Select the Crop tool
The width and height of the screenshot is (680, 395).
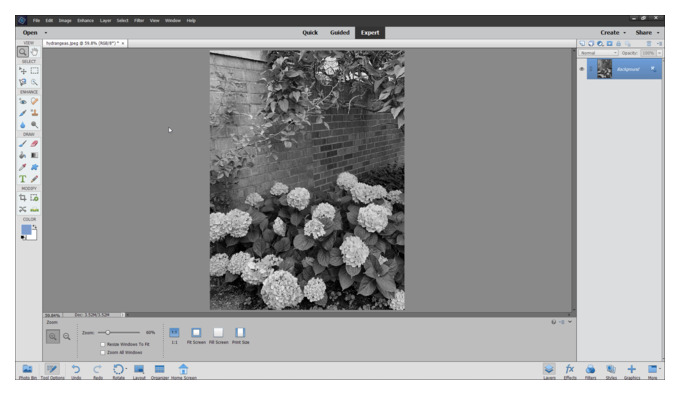[23, 198]
